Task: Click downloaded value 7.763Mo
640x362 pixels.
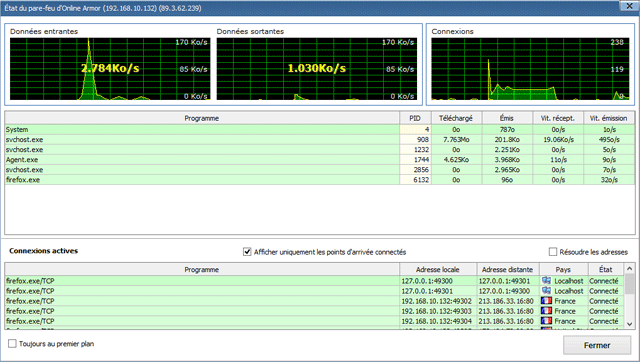Action: [x=456, y=140]
